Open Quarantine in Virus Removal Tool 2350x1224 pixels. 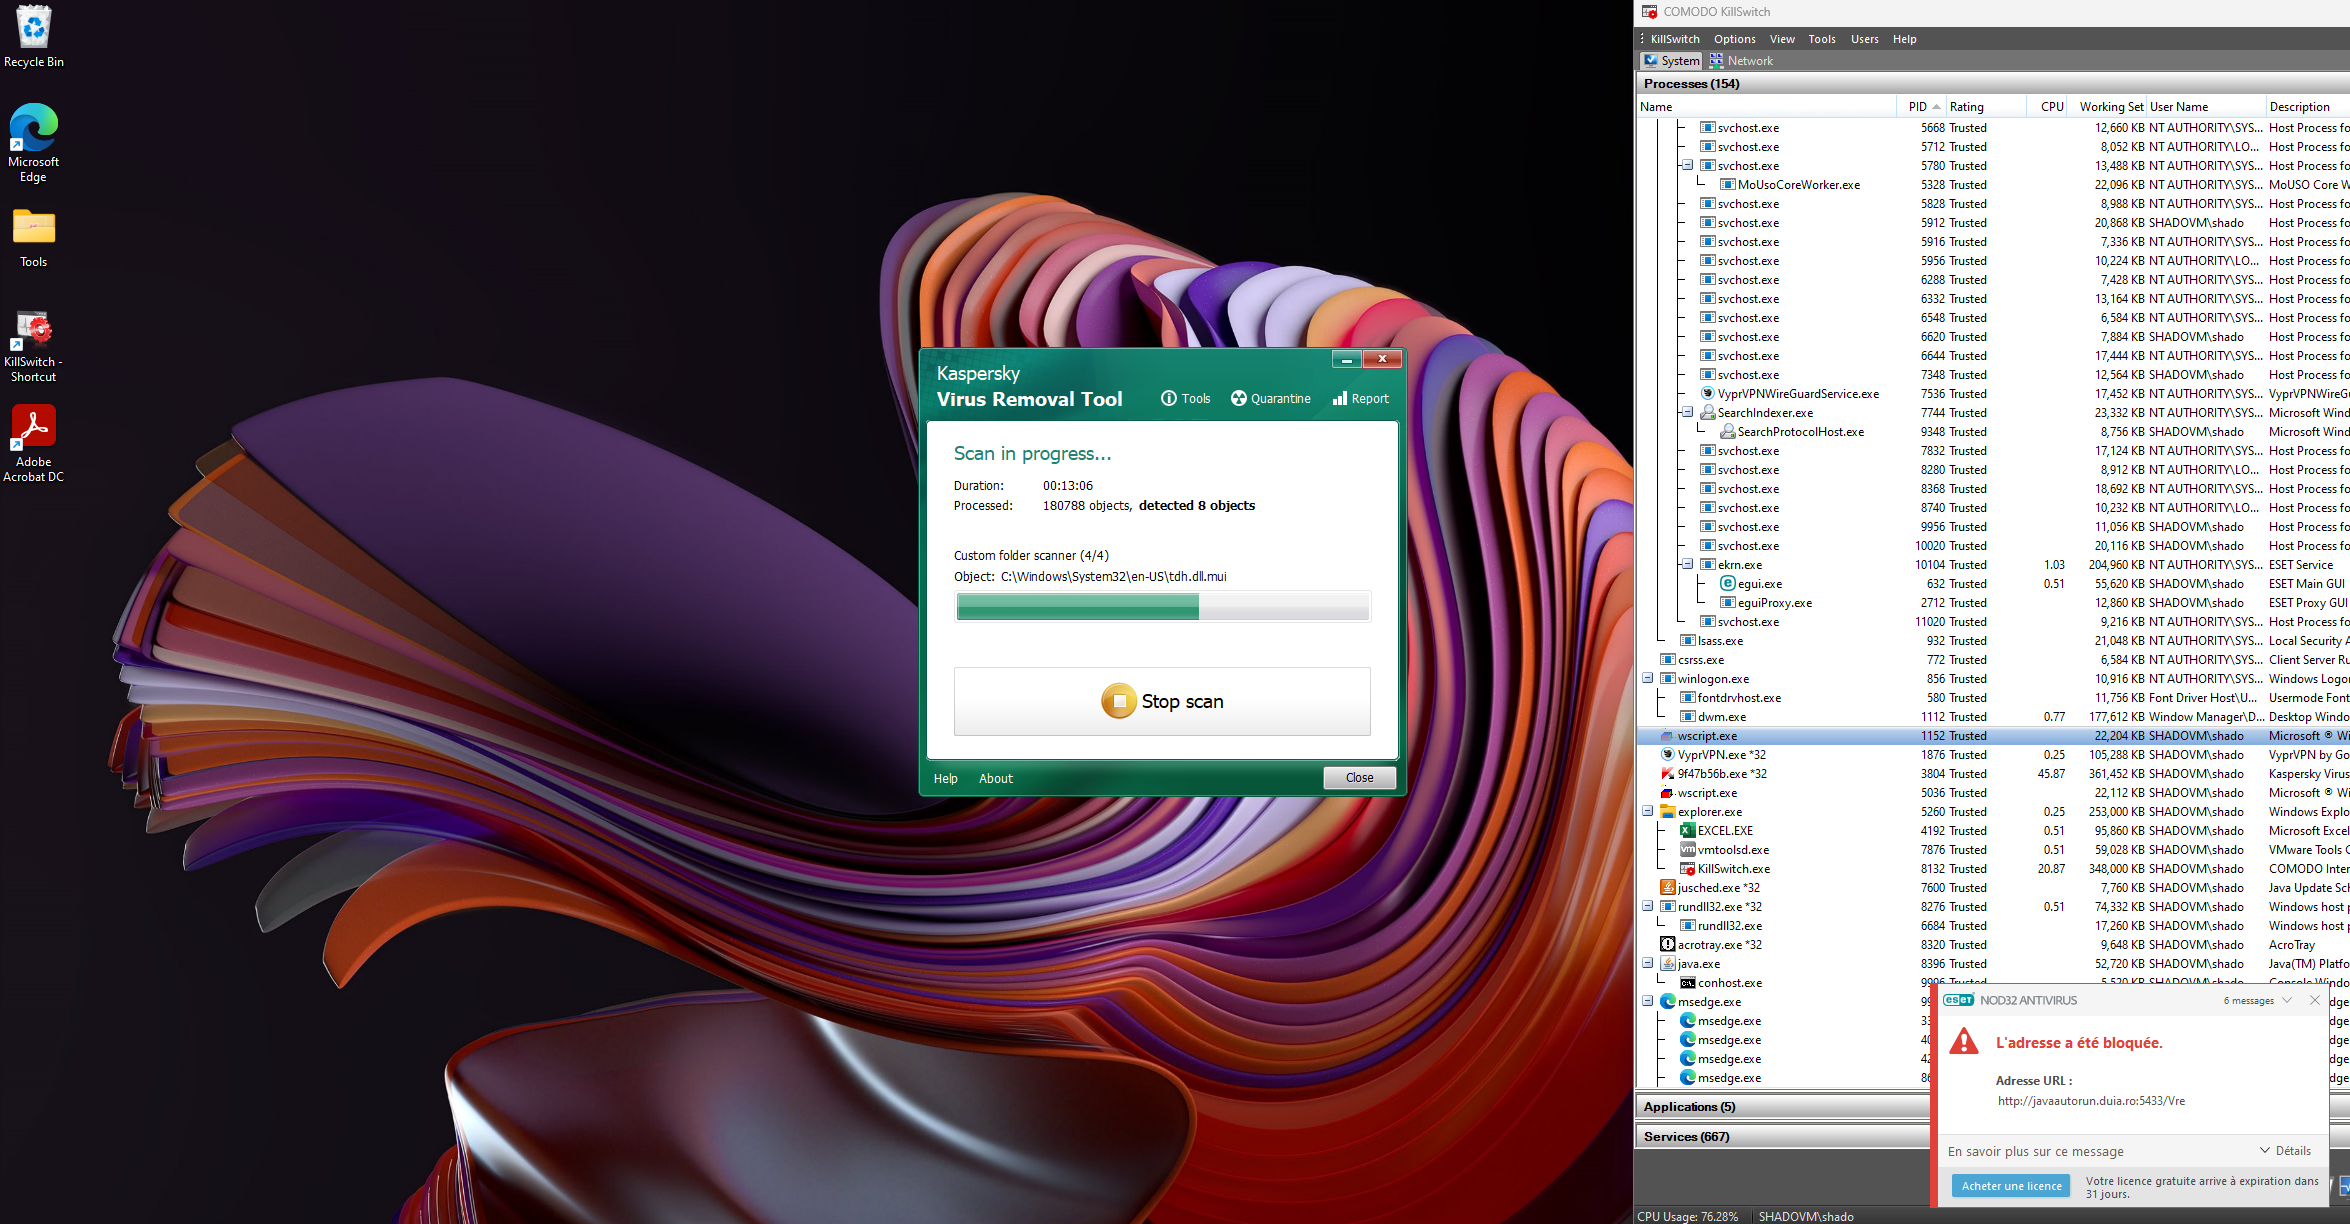(x=1270, y=398)
